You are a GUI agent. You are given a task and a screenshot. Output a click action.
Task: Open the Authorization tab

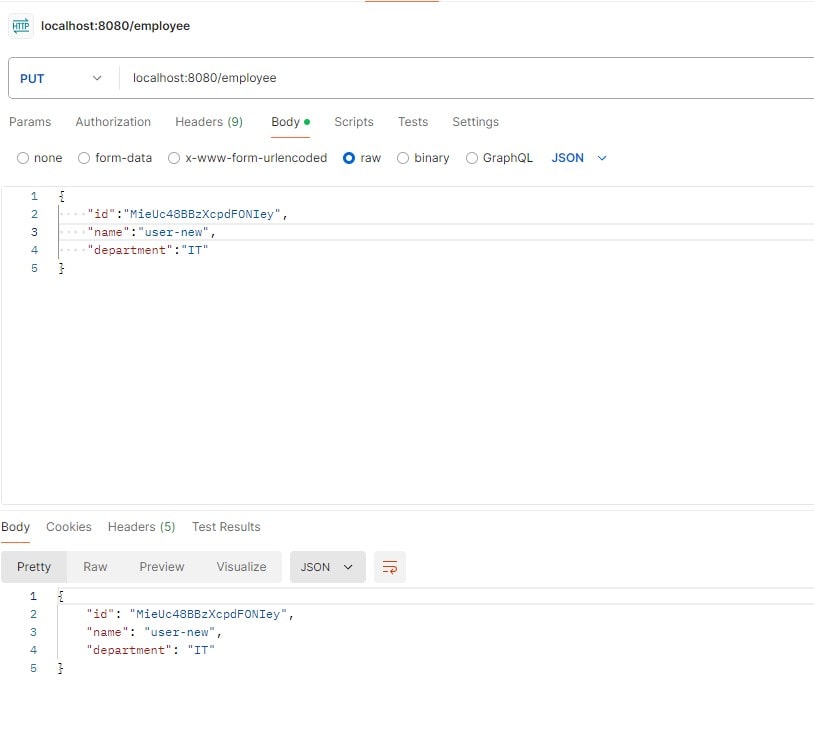click(113, 122)
